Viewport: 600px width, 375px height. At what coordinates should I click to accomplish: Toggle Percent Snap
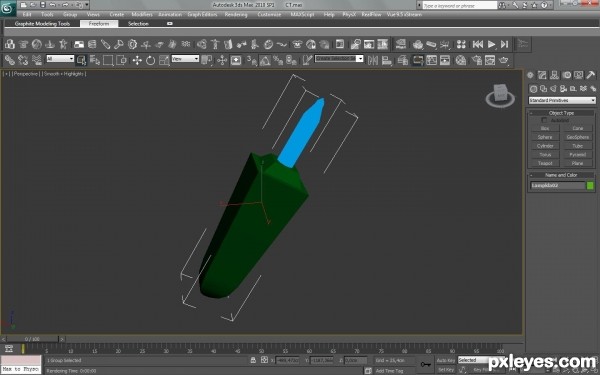click(x=278, y=60)
